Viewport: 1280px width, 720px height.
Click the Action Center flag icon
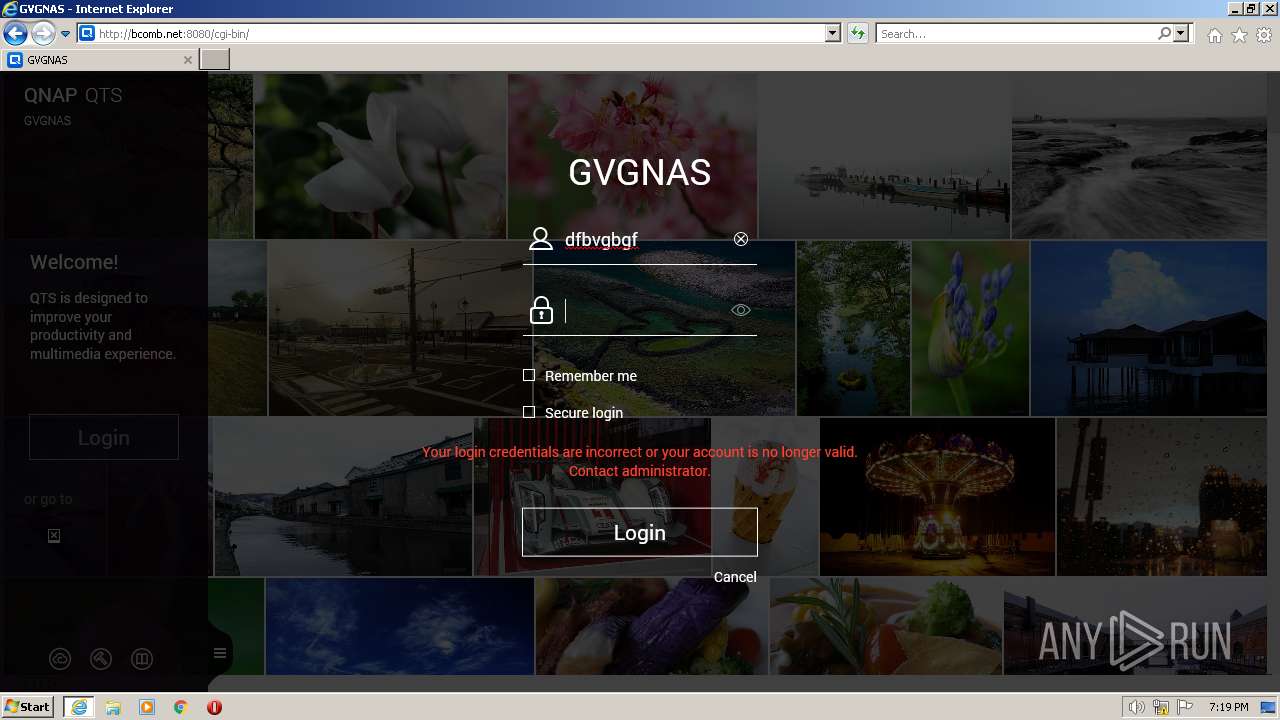pyautogui.click(x=1185, y=707)
